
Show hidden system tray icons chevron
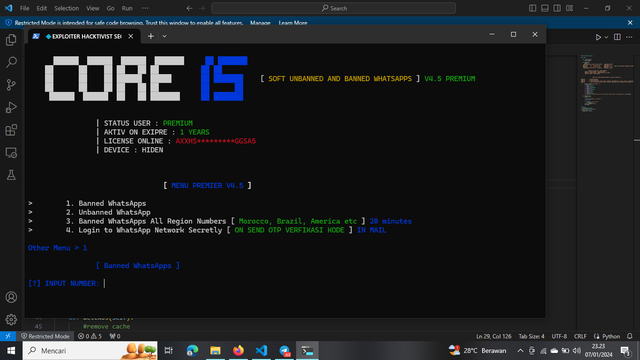pos(520,351)
